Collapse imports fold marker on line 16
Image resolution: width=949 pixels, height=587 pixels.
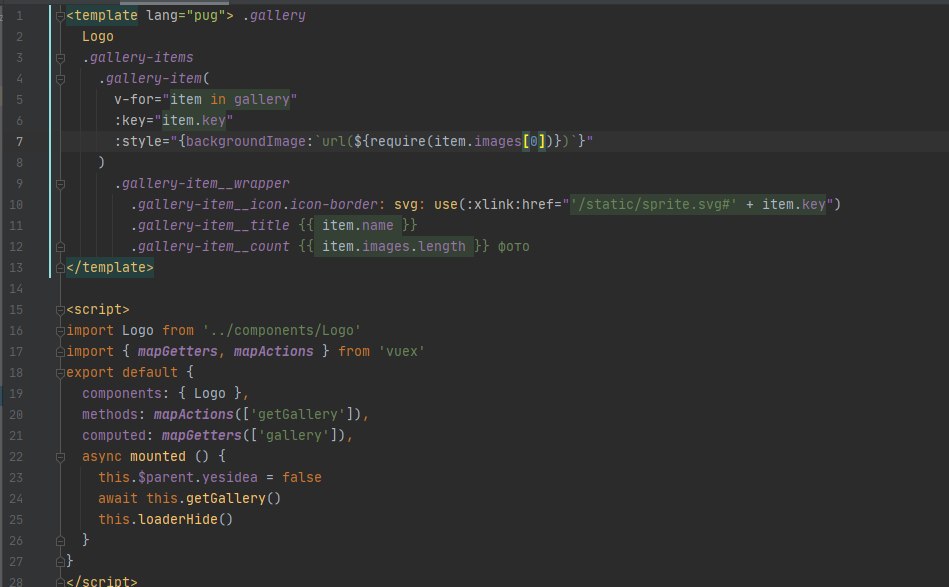click(61, 331)
